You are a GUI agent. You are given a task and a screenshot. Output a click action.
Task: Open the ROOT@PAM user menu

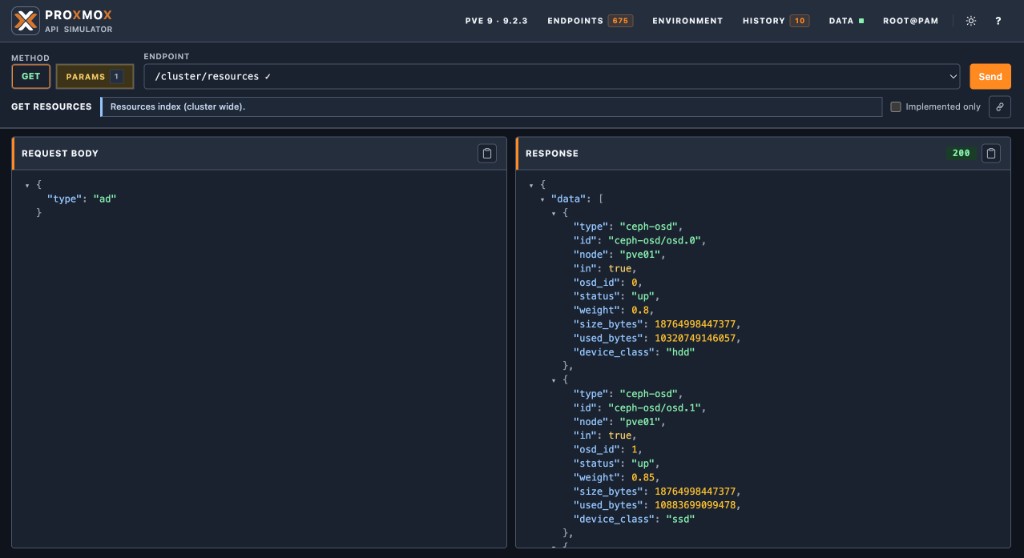[x=910, y=21]
